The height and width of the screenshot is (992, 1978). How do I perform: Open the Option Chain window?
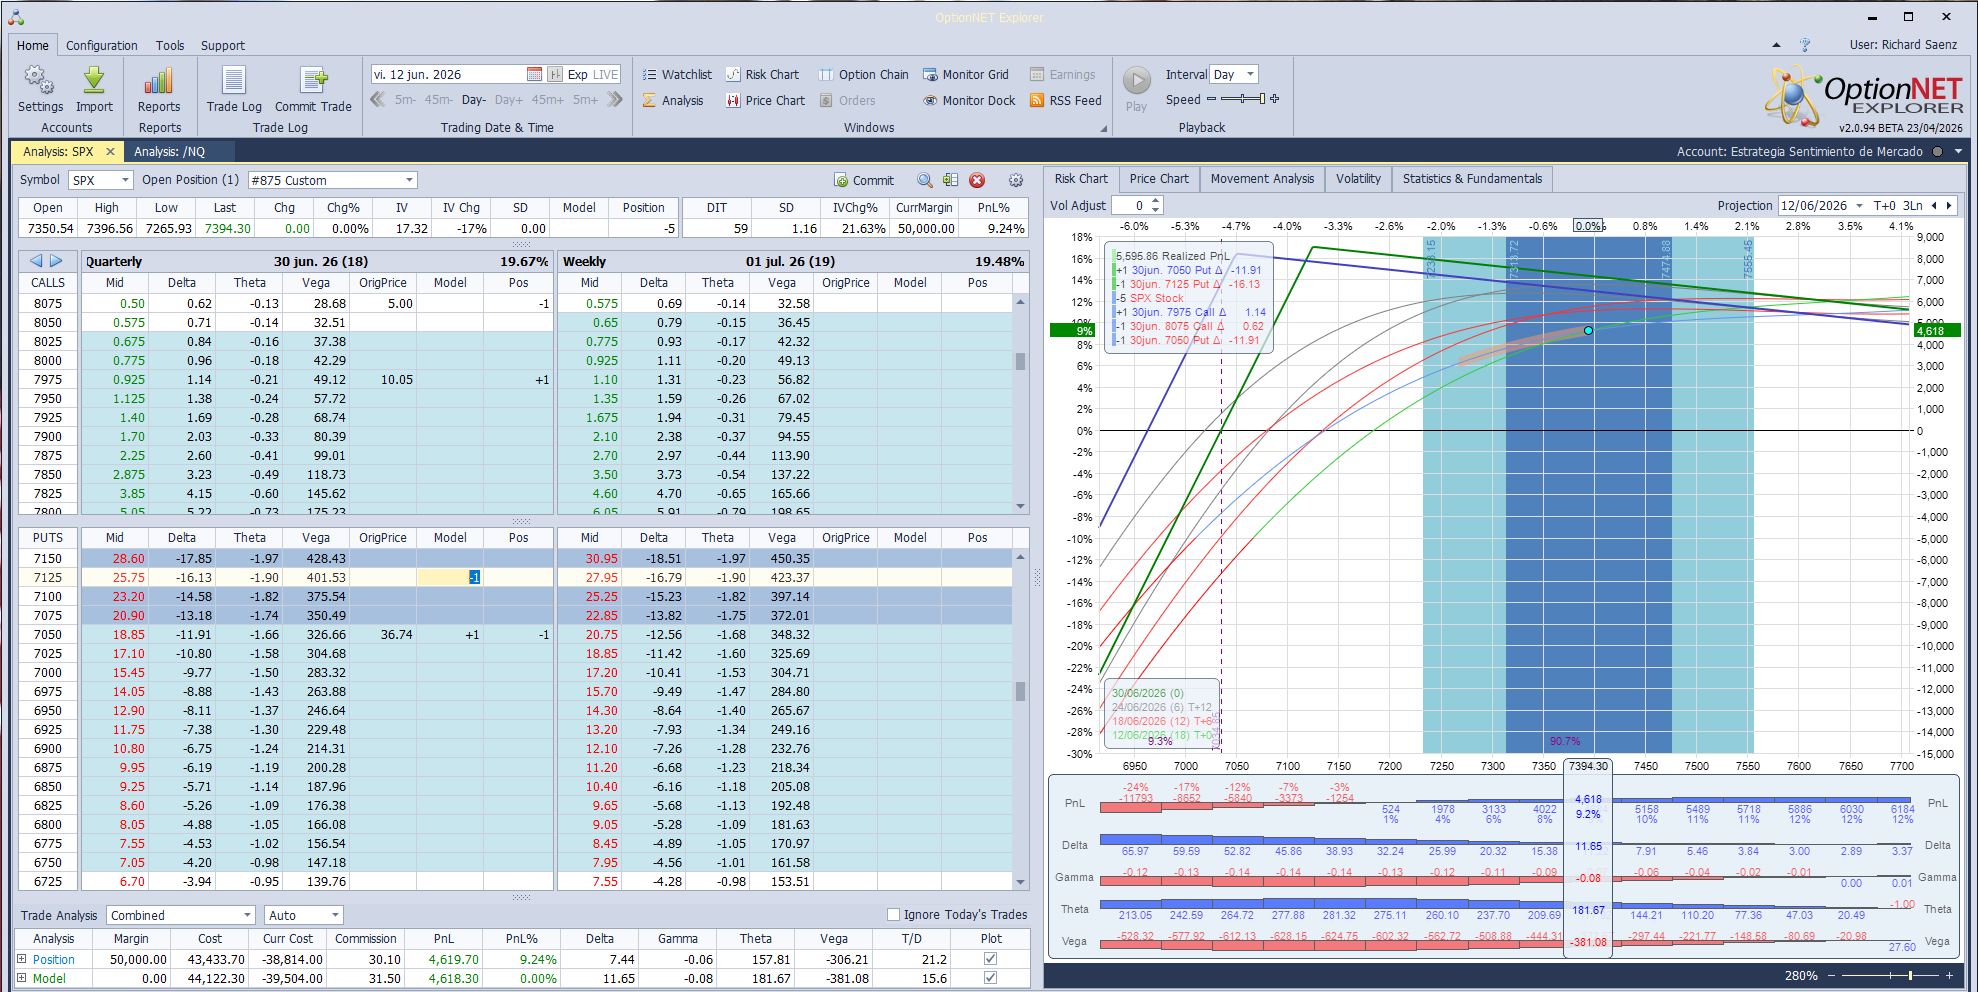click(x=864, y=74)
